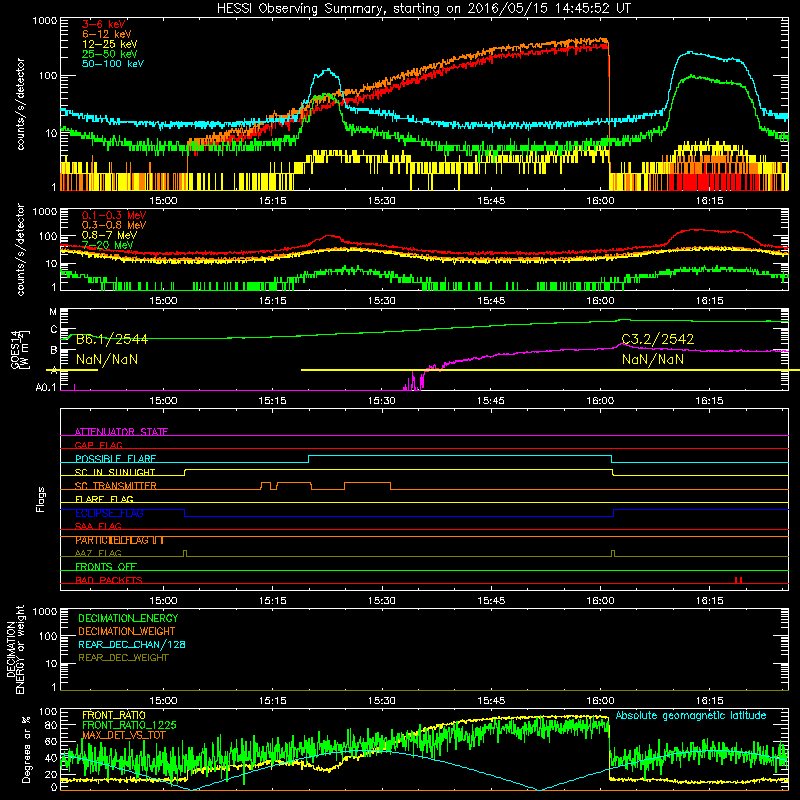
Task: Select the SC_IN_SUNLIGHT flag label
Action: coord(115,472)
